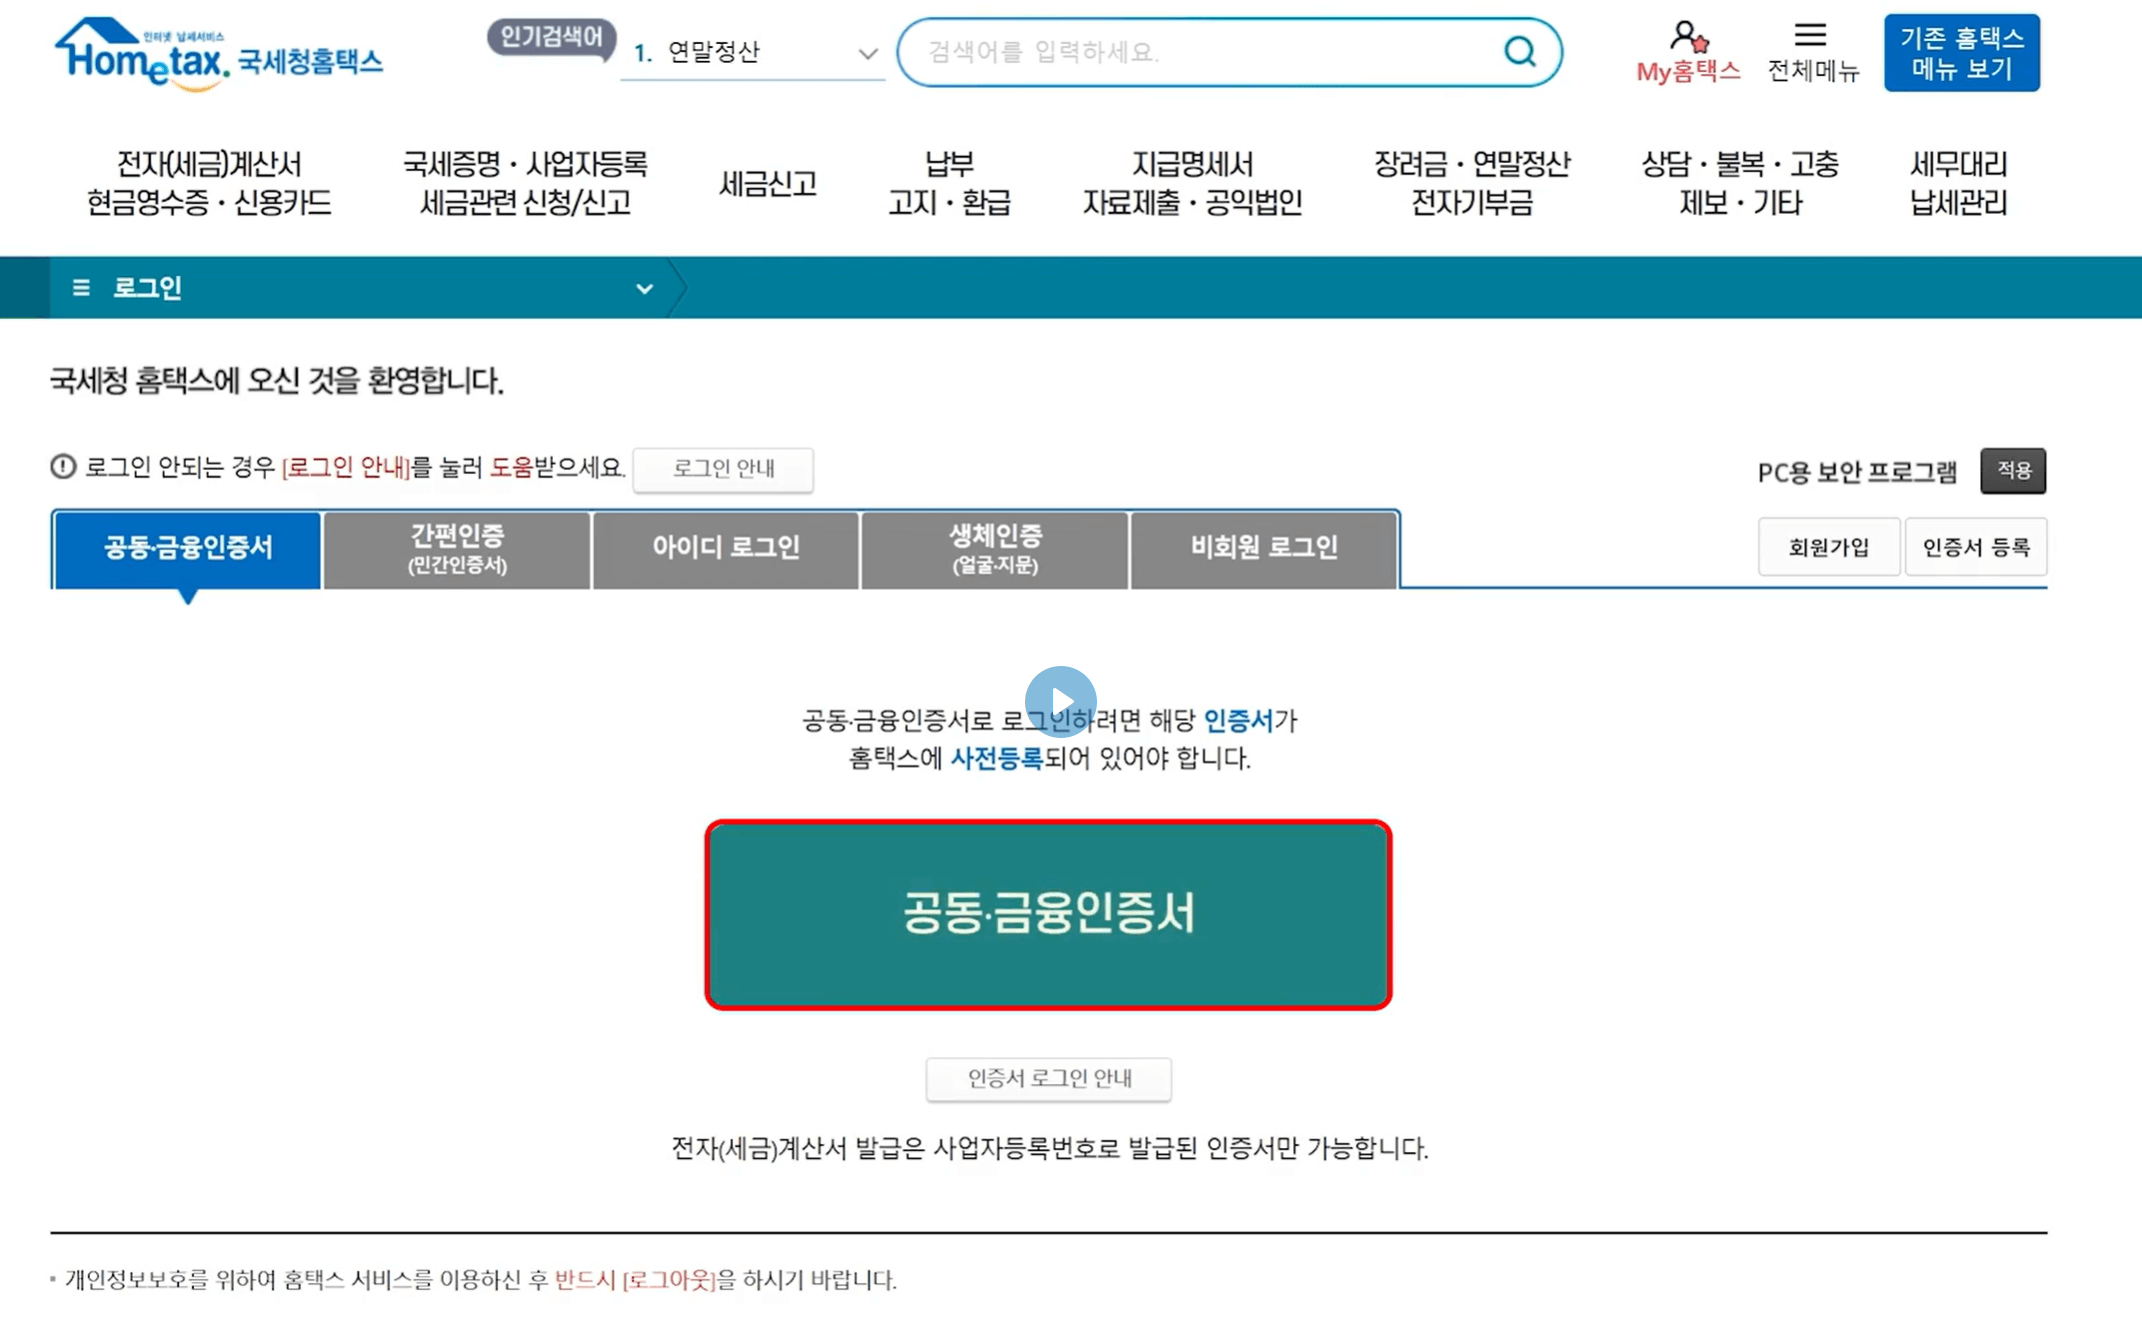Screen dimensions: 2142x1341
Task: Click the 로그인 list icon in breadcrumb bar
Action: tap(82, 287)
